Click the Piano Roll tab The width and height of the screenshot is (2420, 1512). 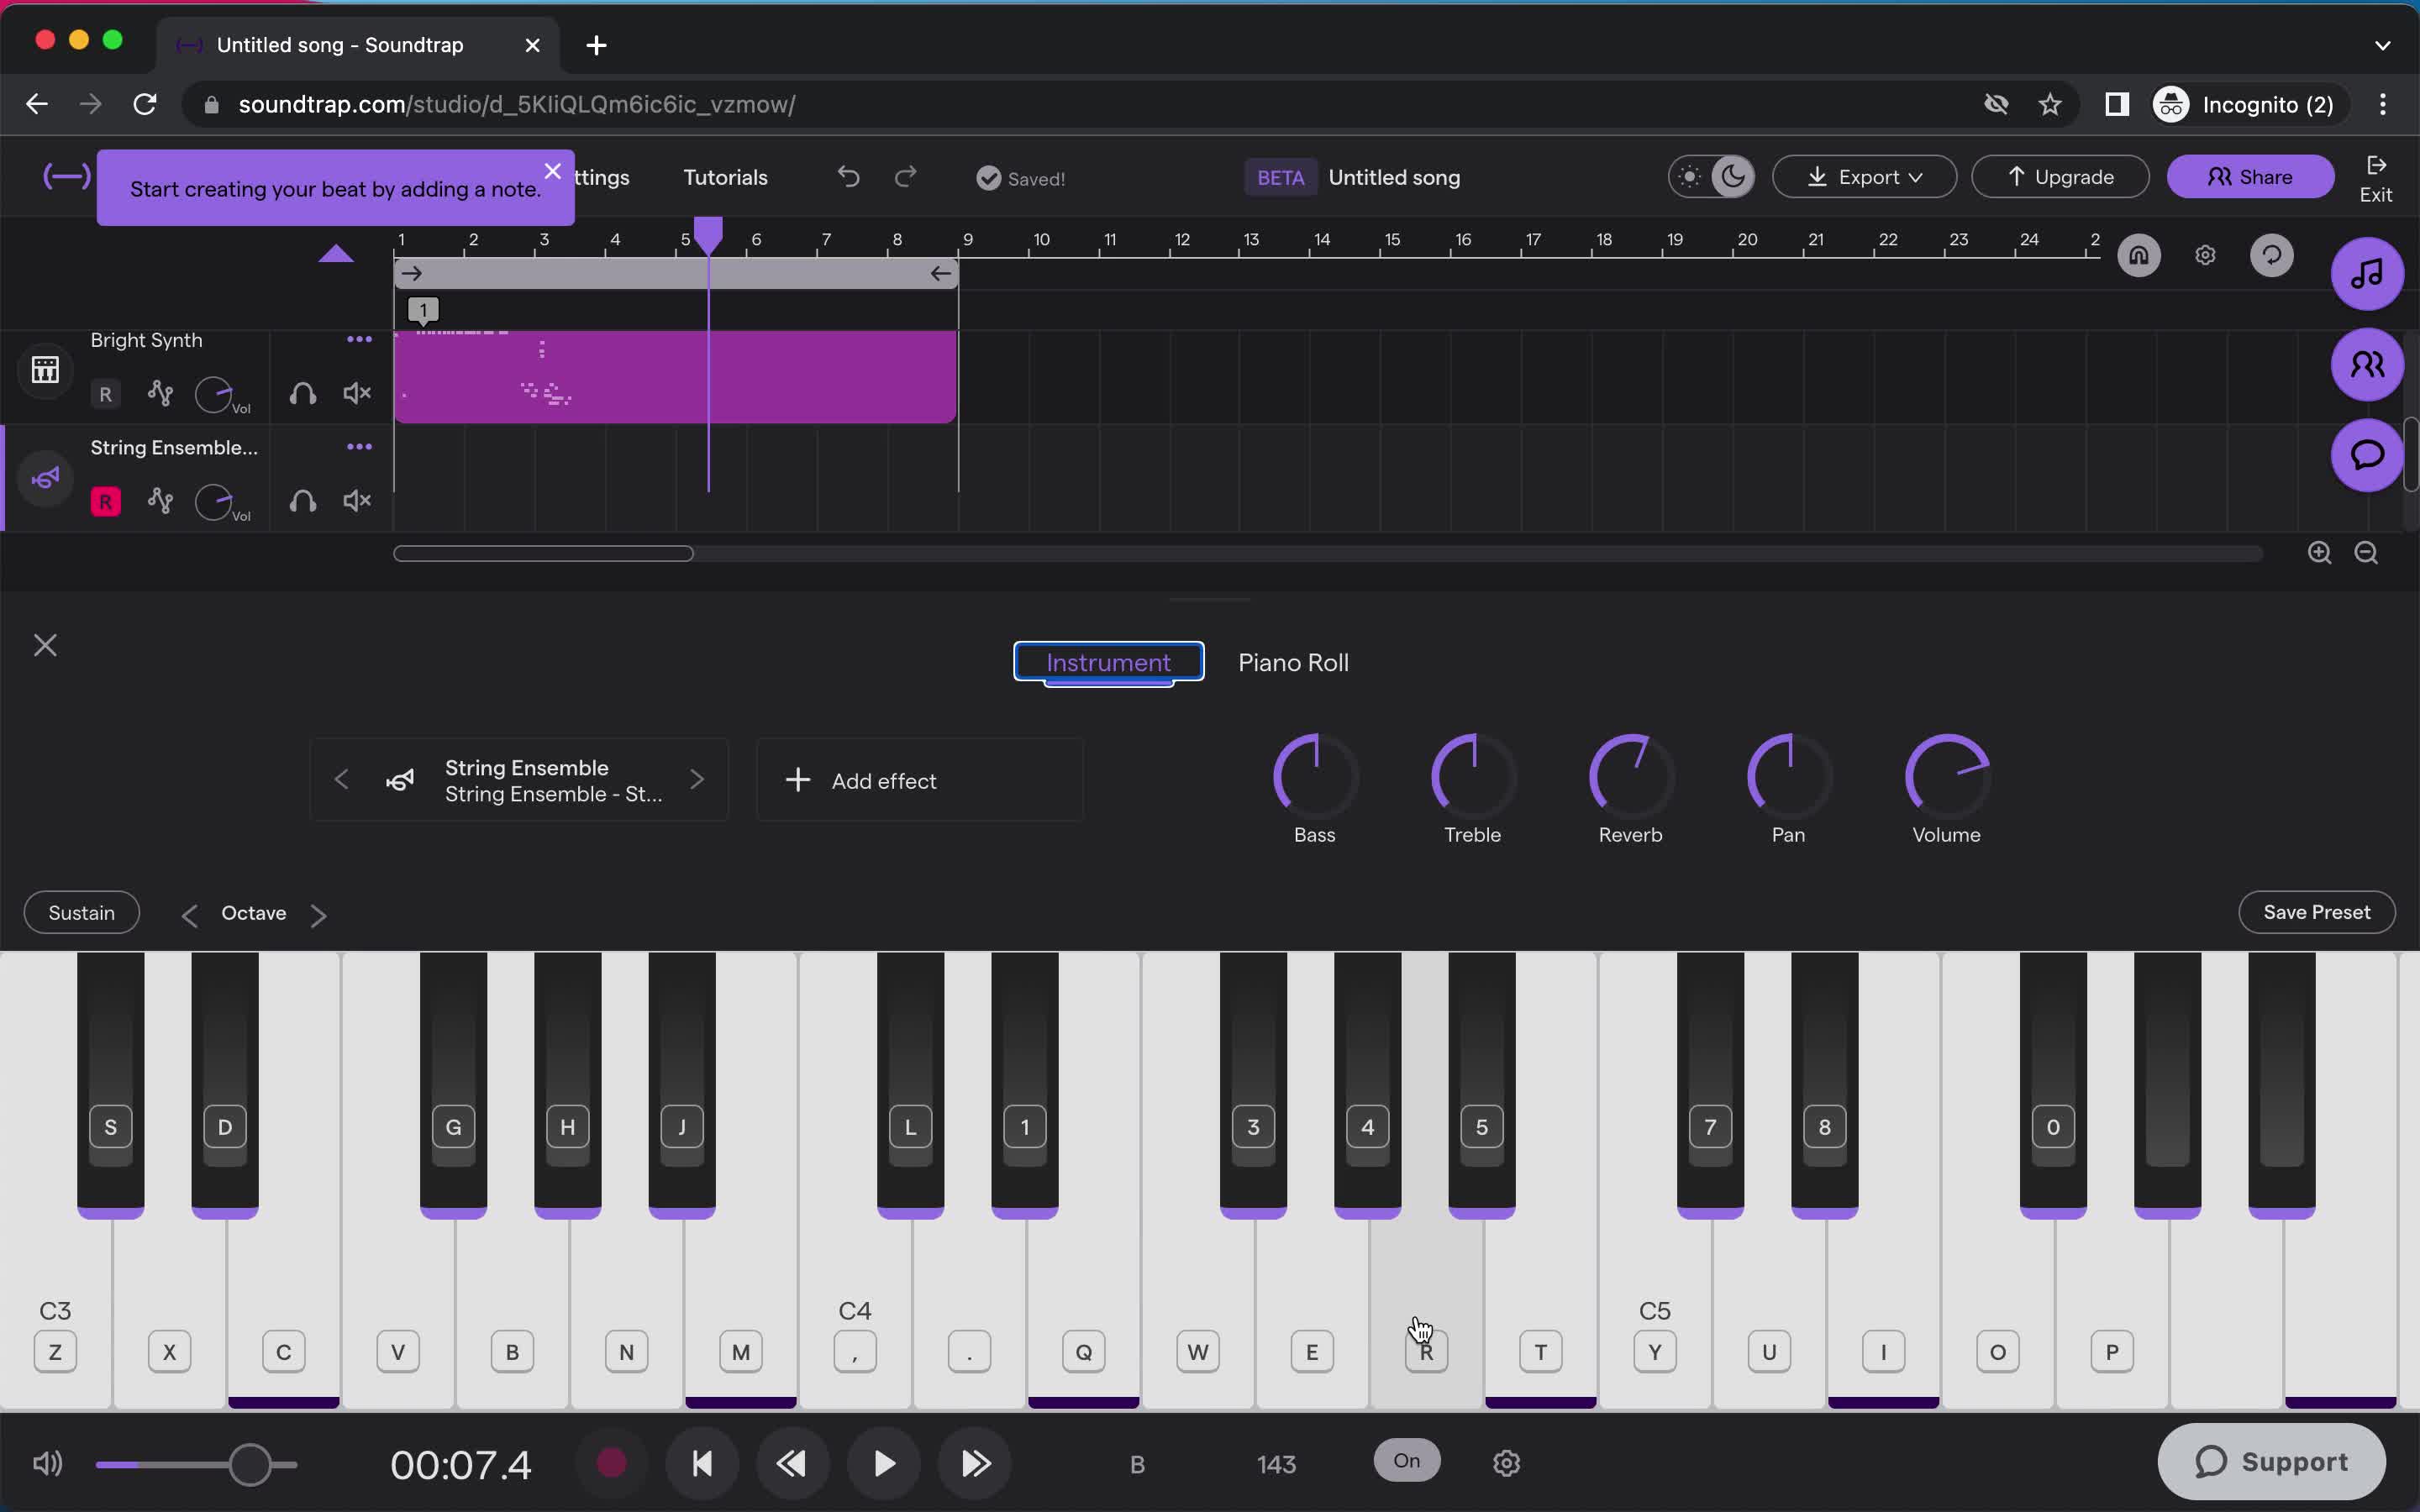(1292, 662)
